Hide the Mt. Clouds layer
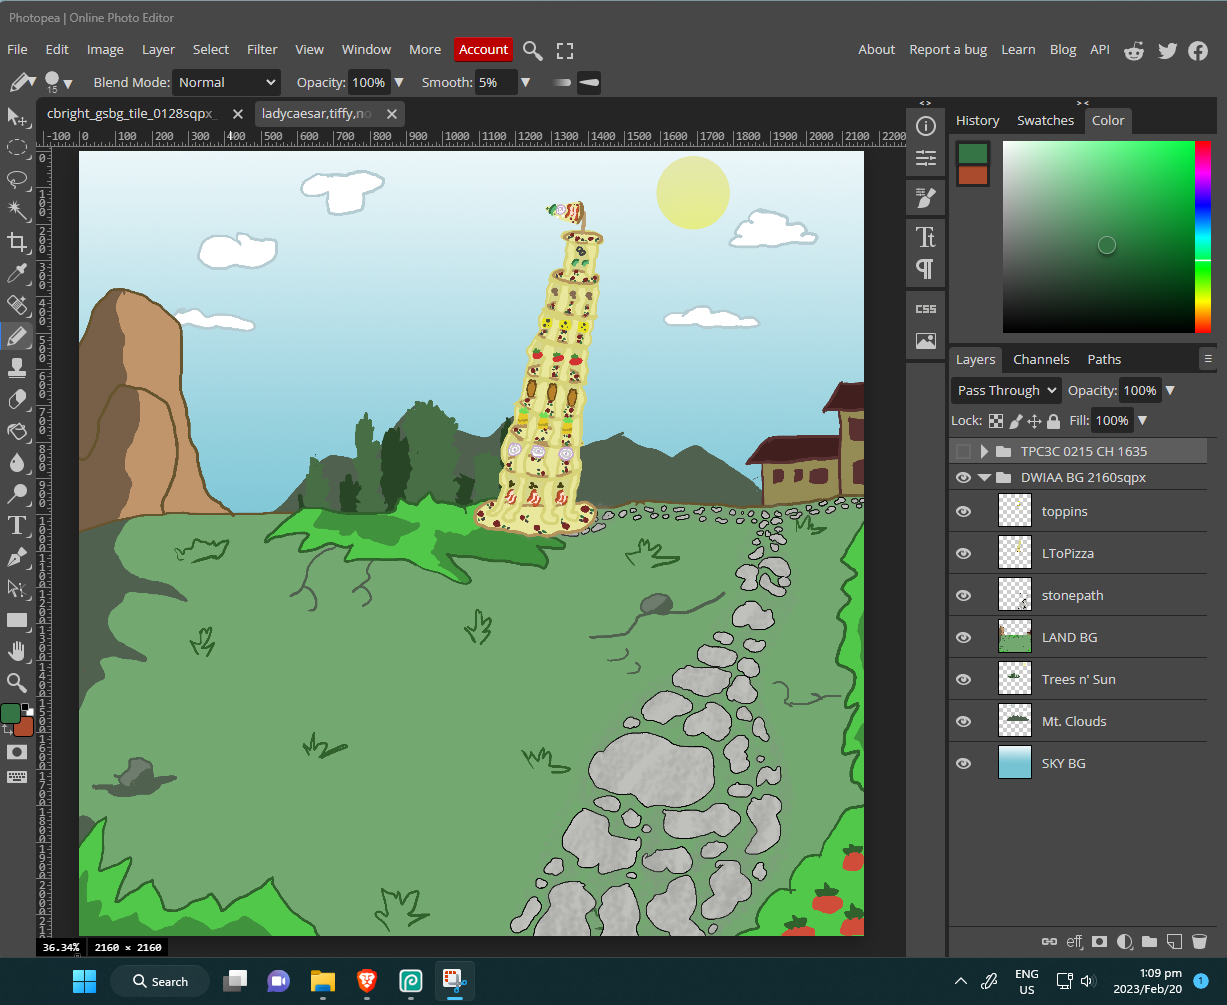 [963, 721]
